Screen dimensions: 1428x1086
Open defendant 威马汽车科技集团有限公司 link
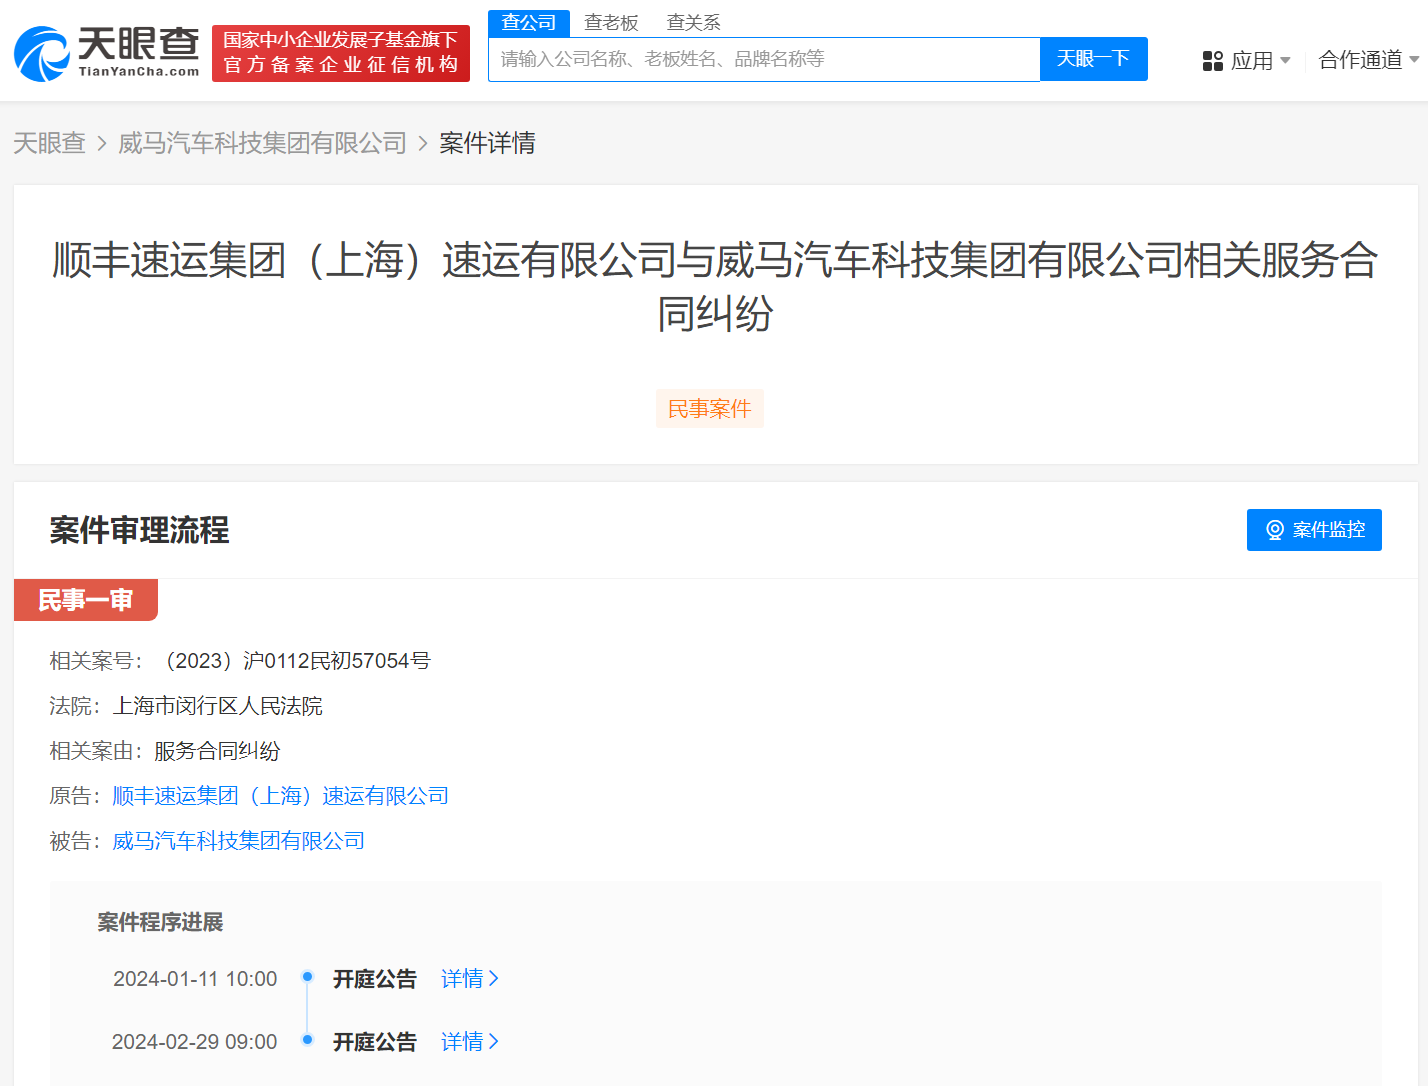pyautogui.click(x=239, y=841)
